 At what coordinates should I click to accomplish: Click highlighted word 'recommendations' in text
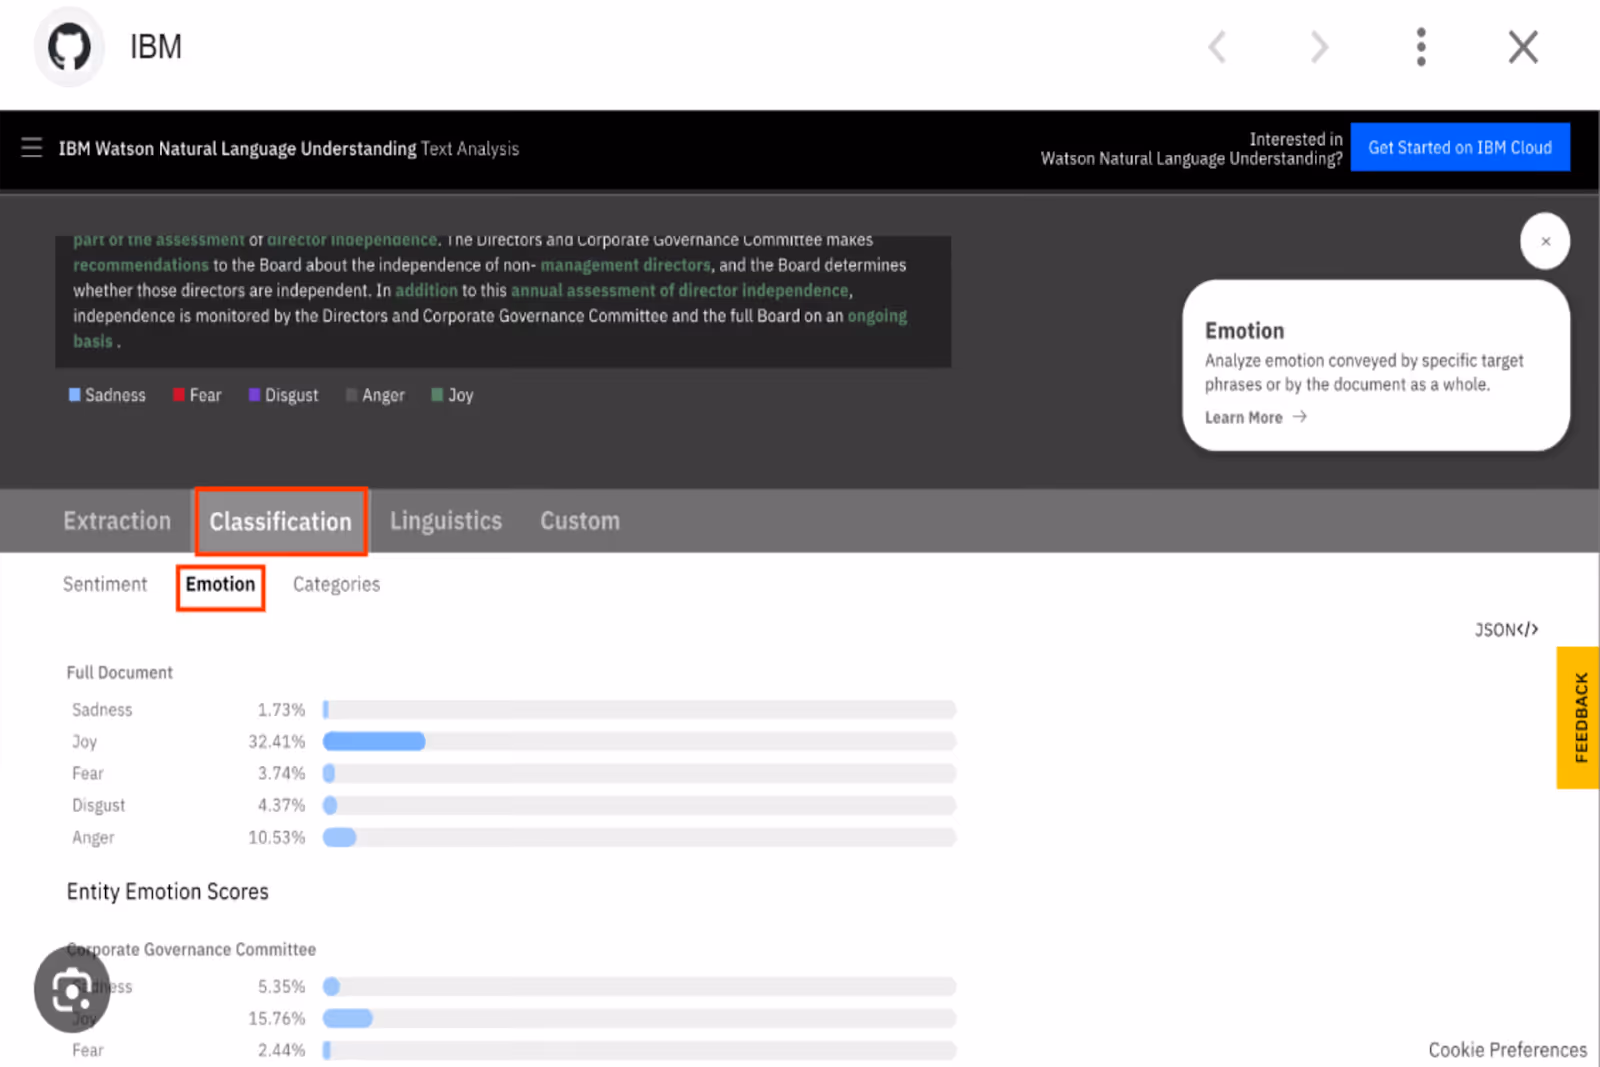click(141, 265)
